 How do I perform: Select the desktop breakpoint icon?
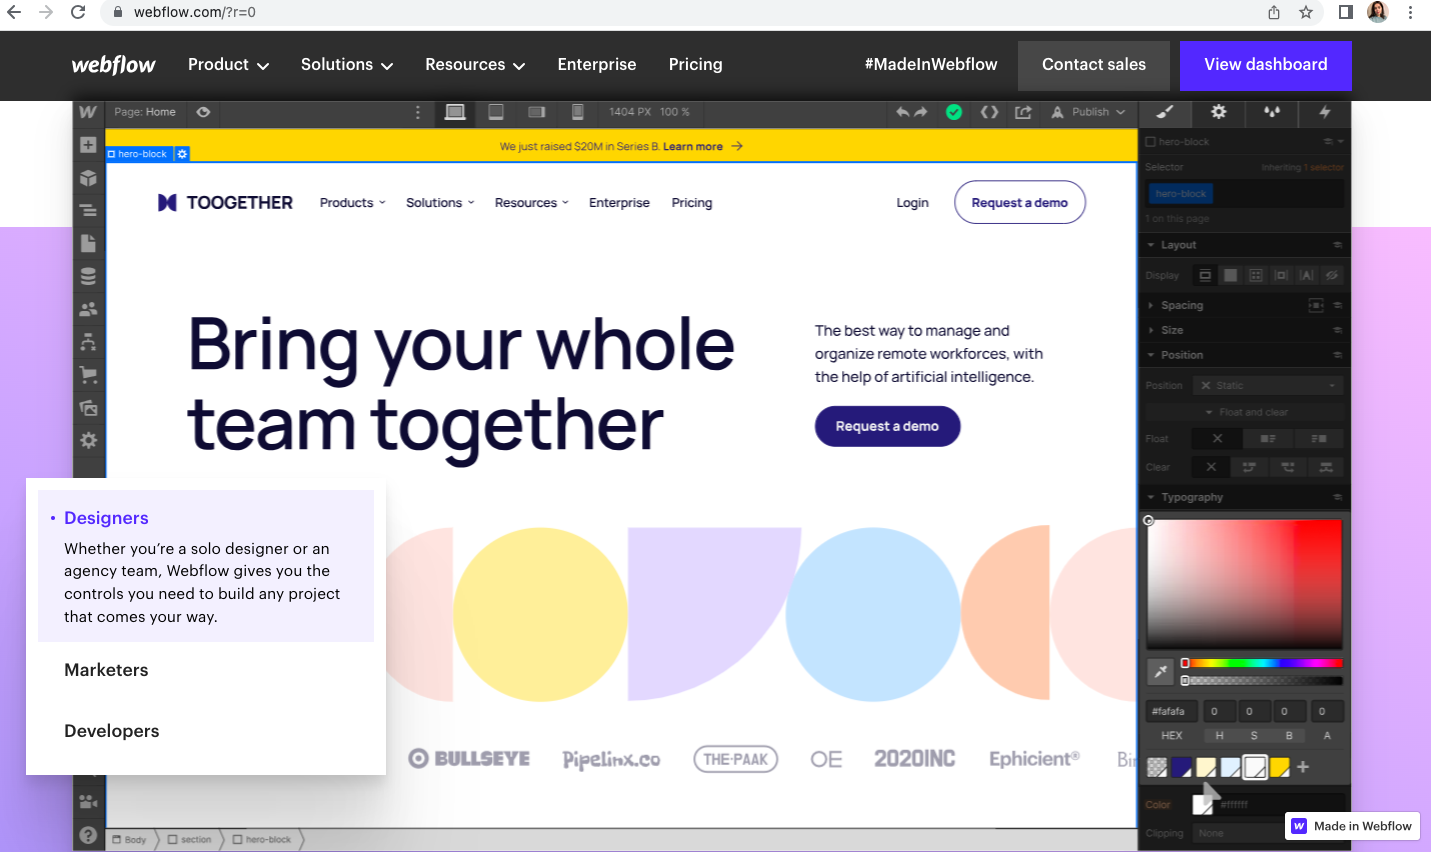tap(455, 112)
